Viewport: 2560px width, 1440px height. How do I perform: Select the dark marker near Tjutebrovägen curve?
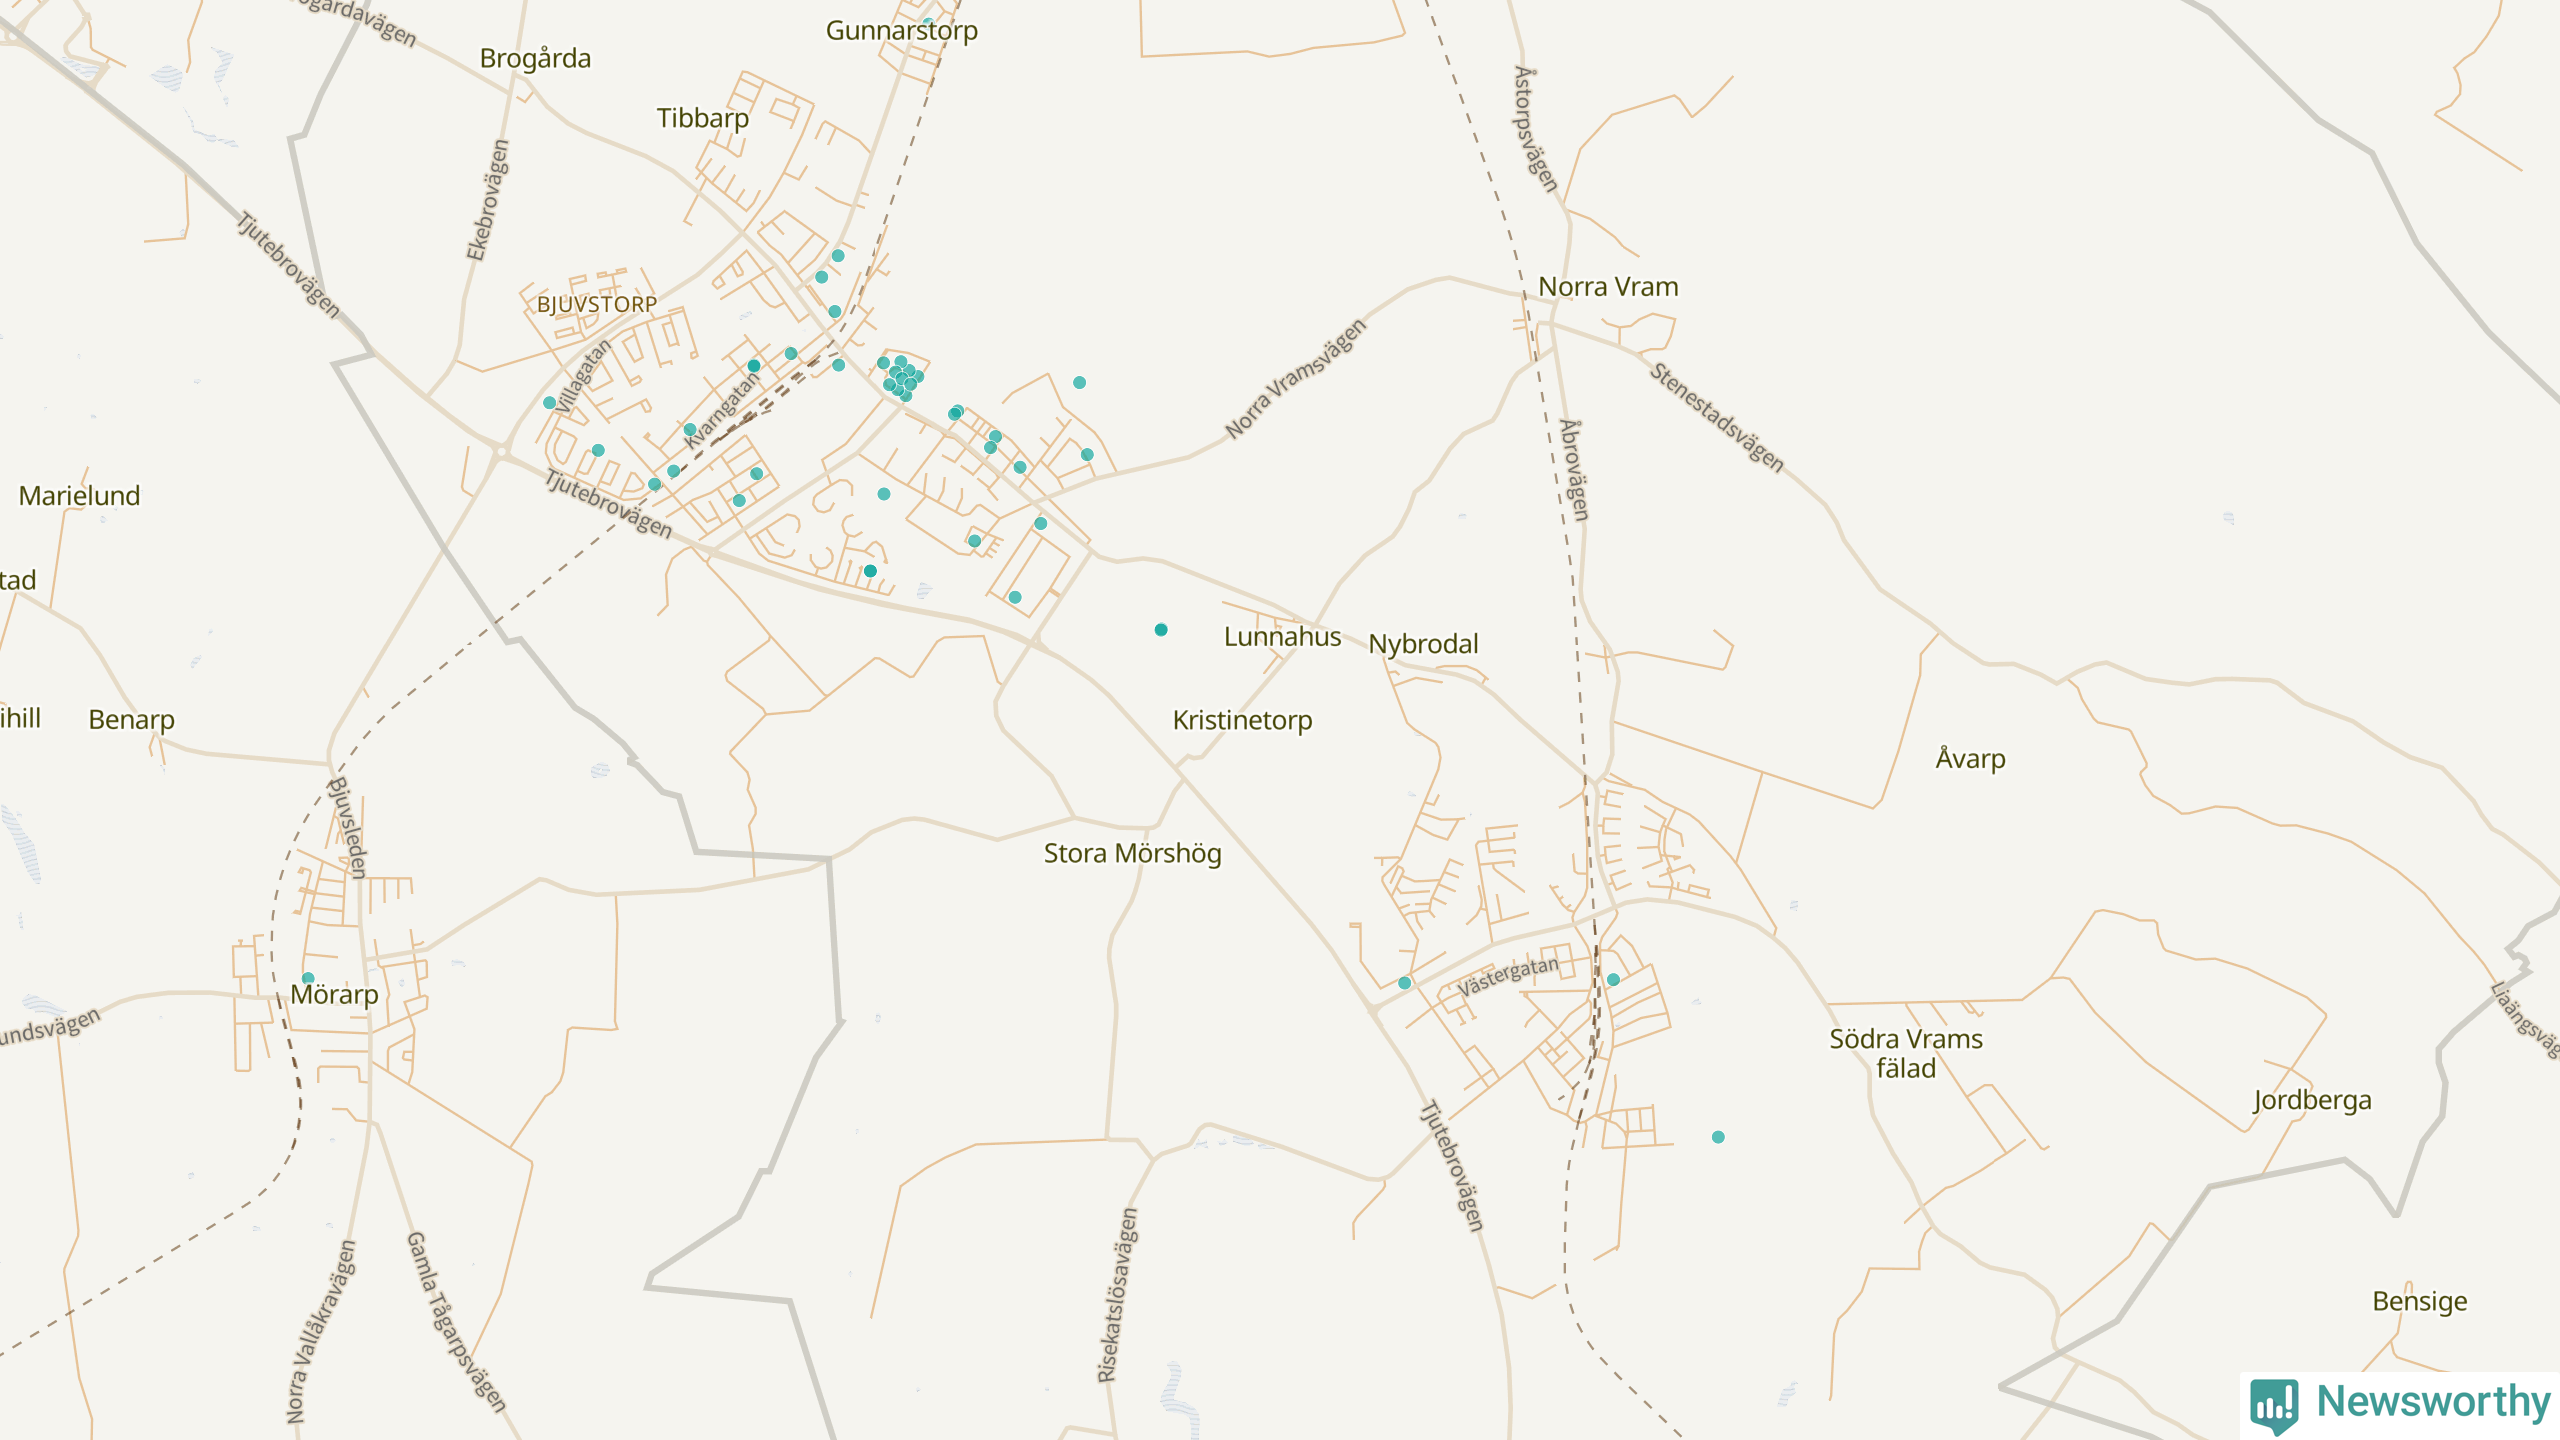point(870,571)
